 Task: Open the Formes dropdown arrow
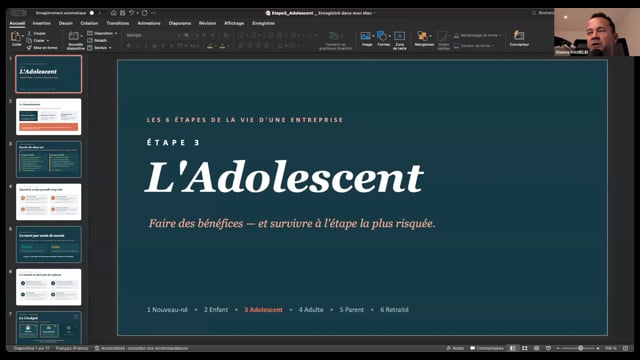(389, 36)
